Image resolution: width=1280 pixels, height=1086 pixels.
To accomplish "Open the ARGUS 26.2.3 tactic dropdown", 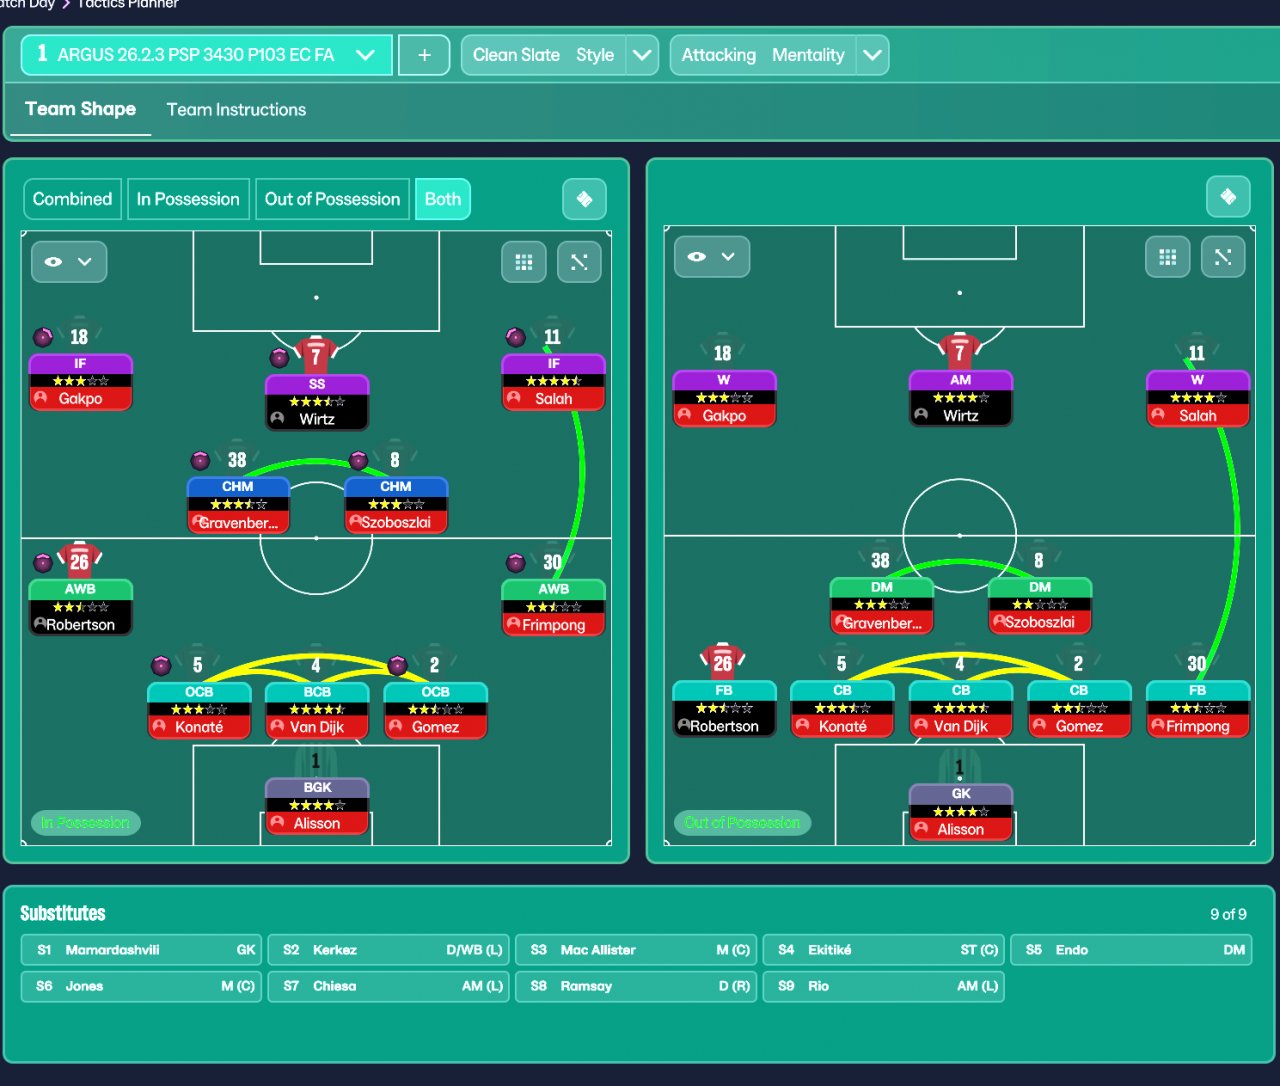I will click(x=206, y=55).
